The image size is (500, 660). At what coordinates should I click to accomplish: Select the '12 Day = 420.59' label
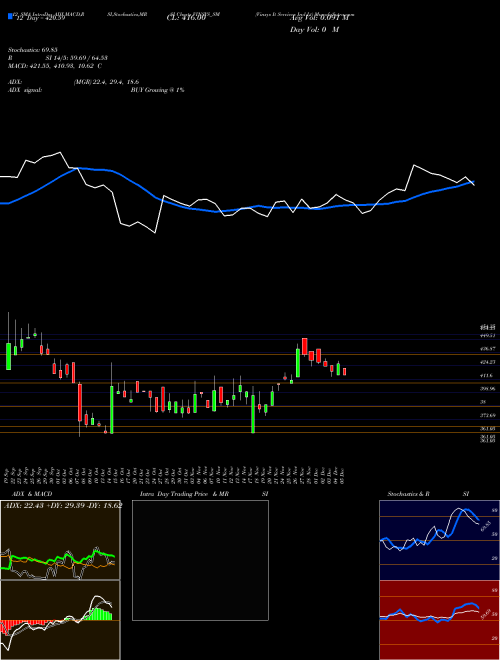point(40,19)
